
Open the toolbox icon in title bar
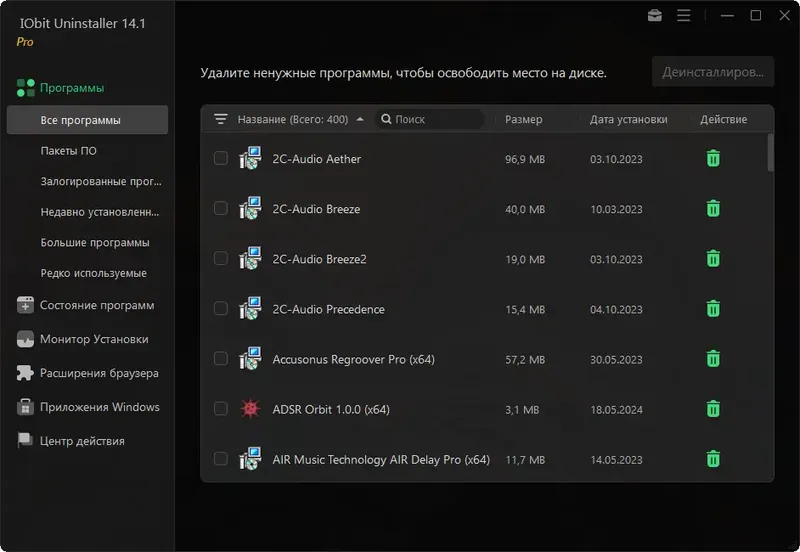point(654,16)
